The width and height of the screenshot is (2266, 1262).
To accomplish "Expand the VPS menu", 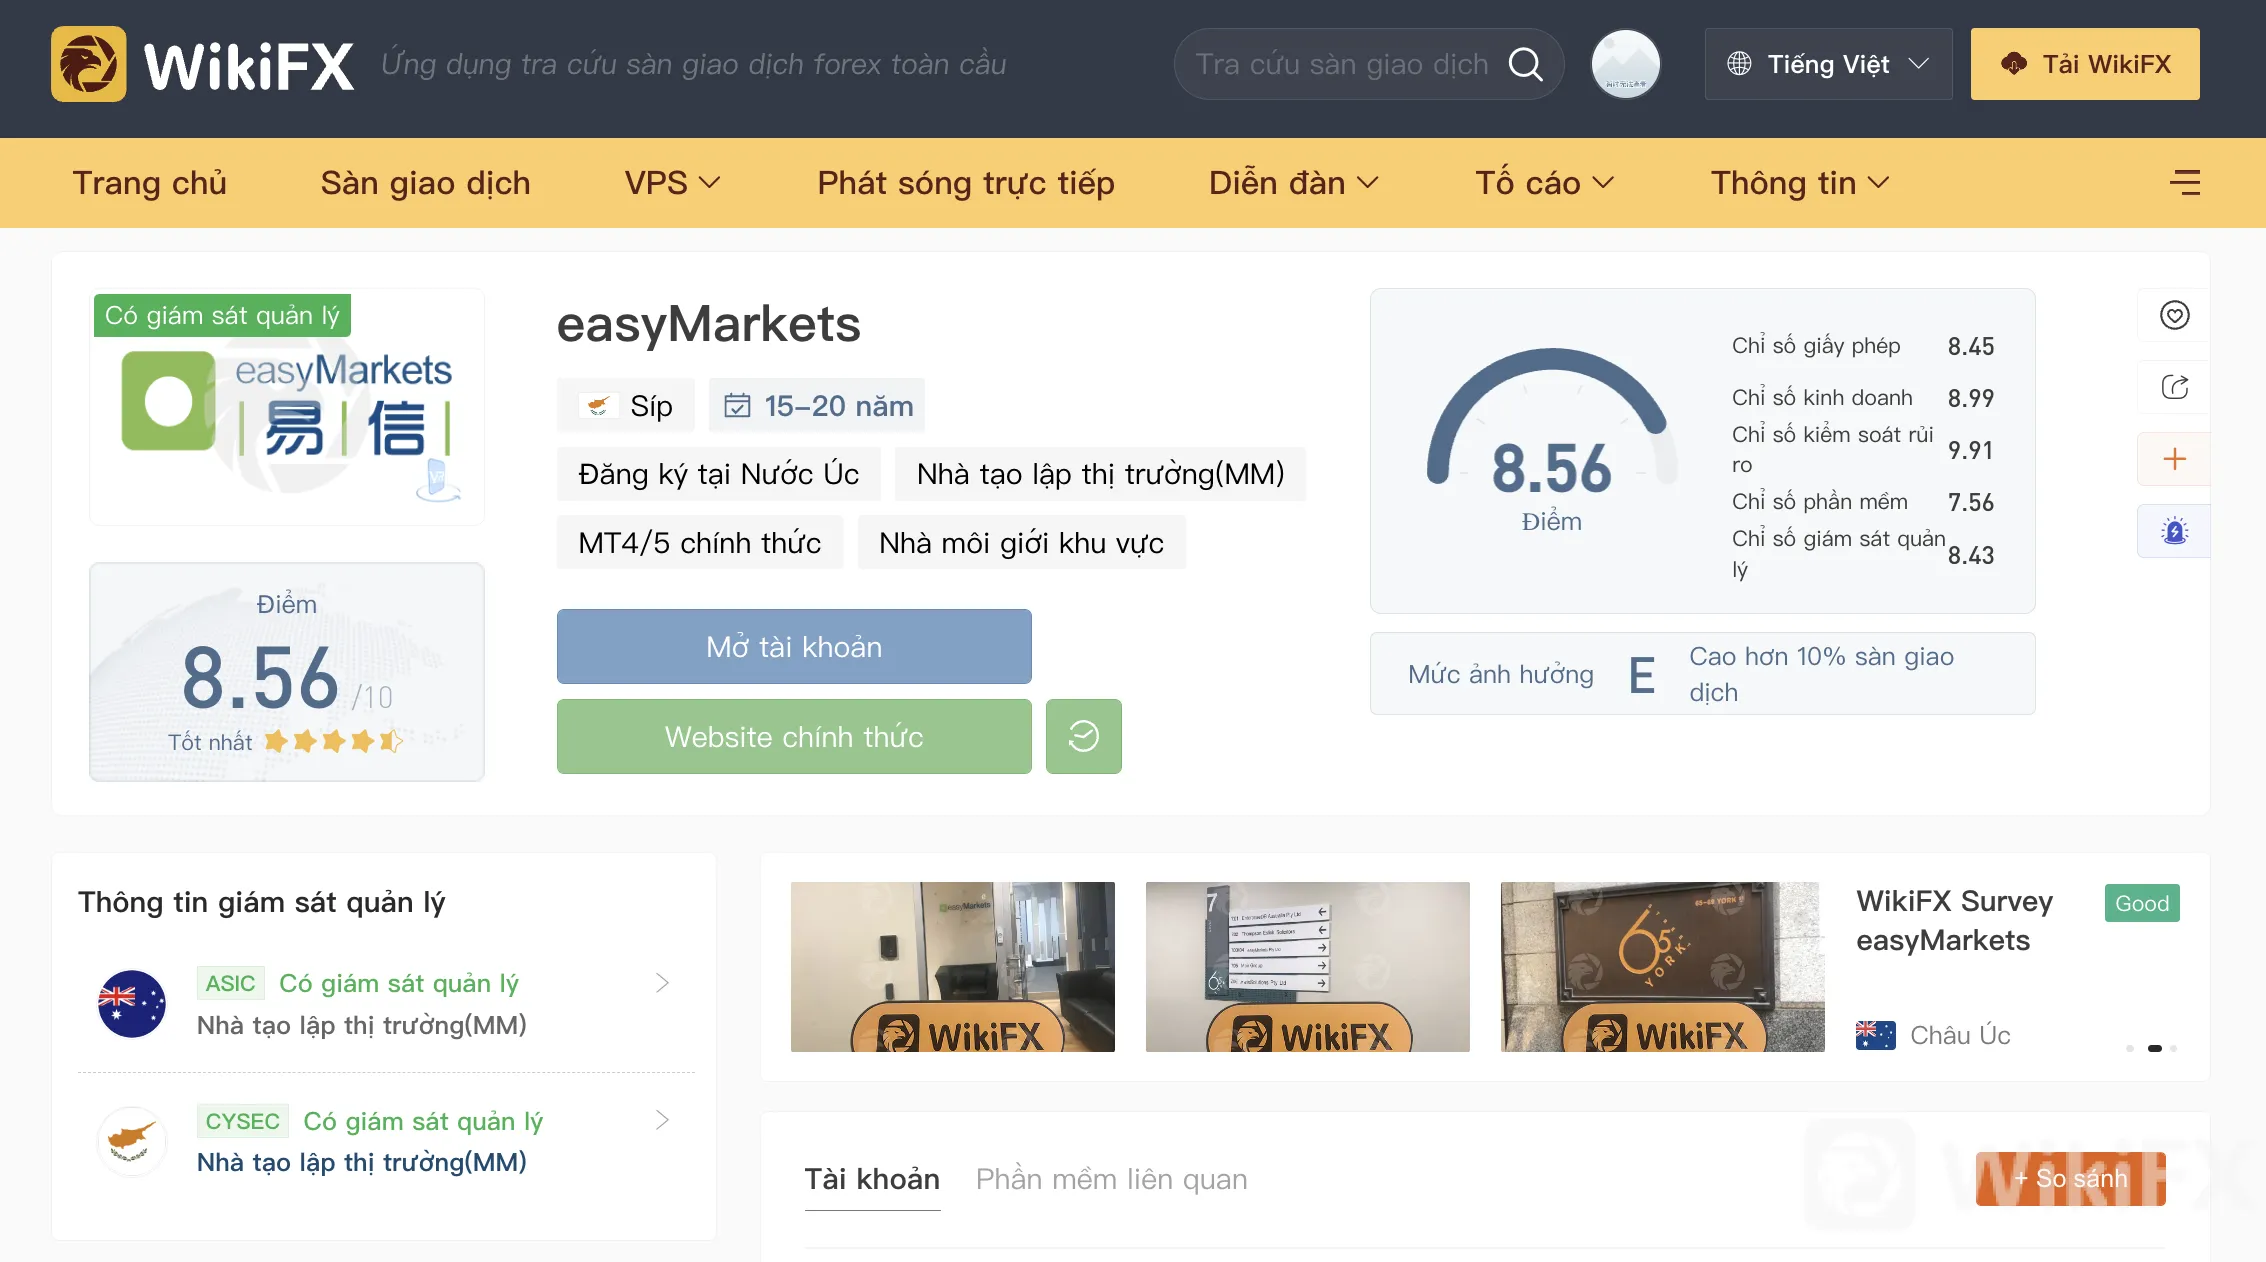I will pos(672,183).
